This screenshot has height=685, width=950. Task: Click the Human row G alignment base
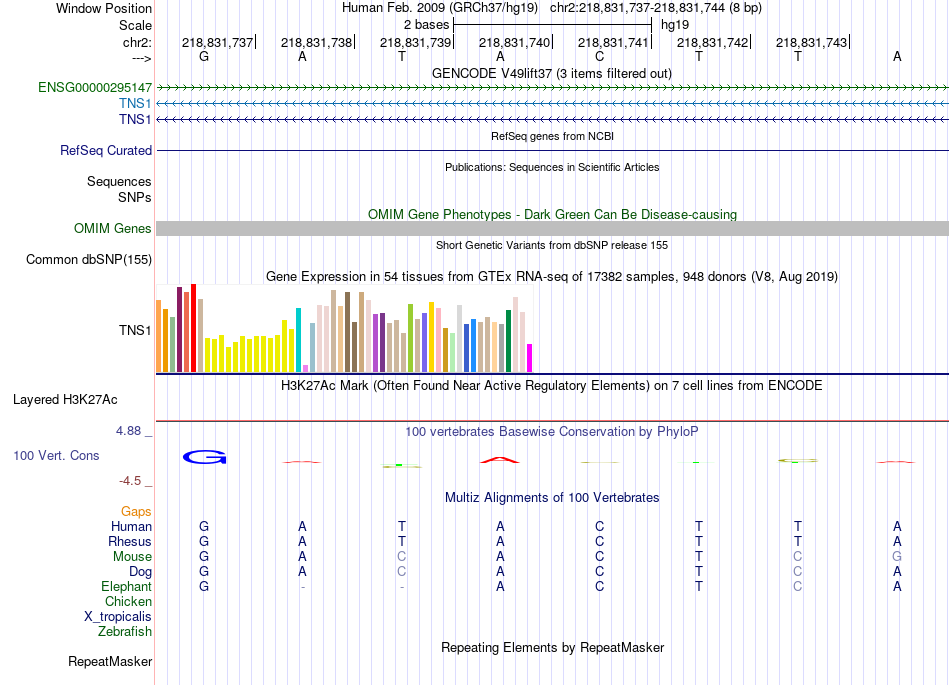click(x=204, y=526)
